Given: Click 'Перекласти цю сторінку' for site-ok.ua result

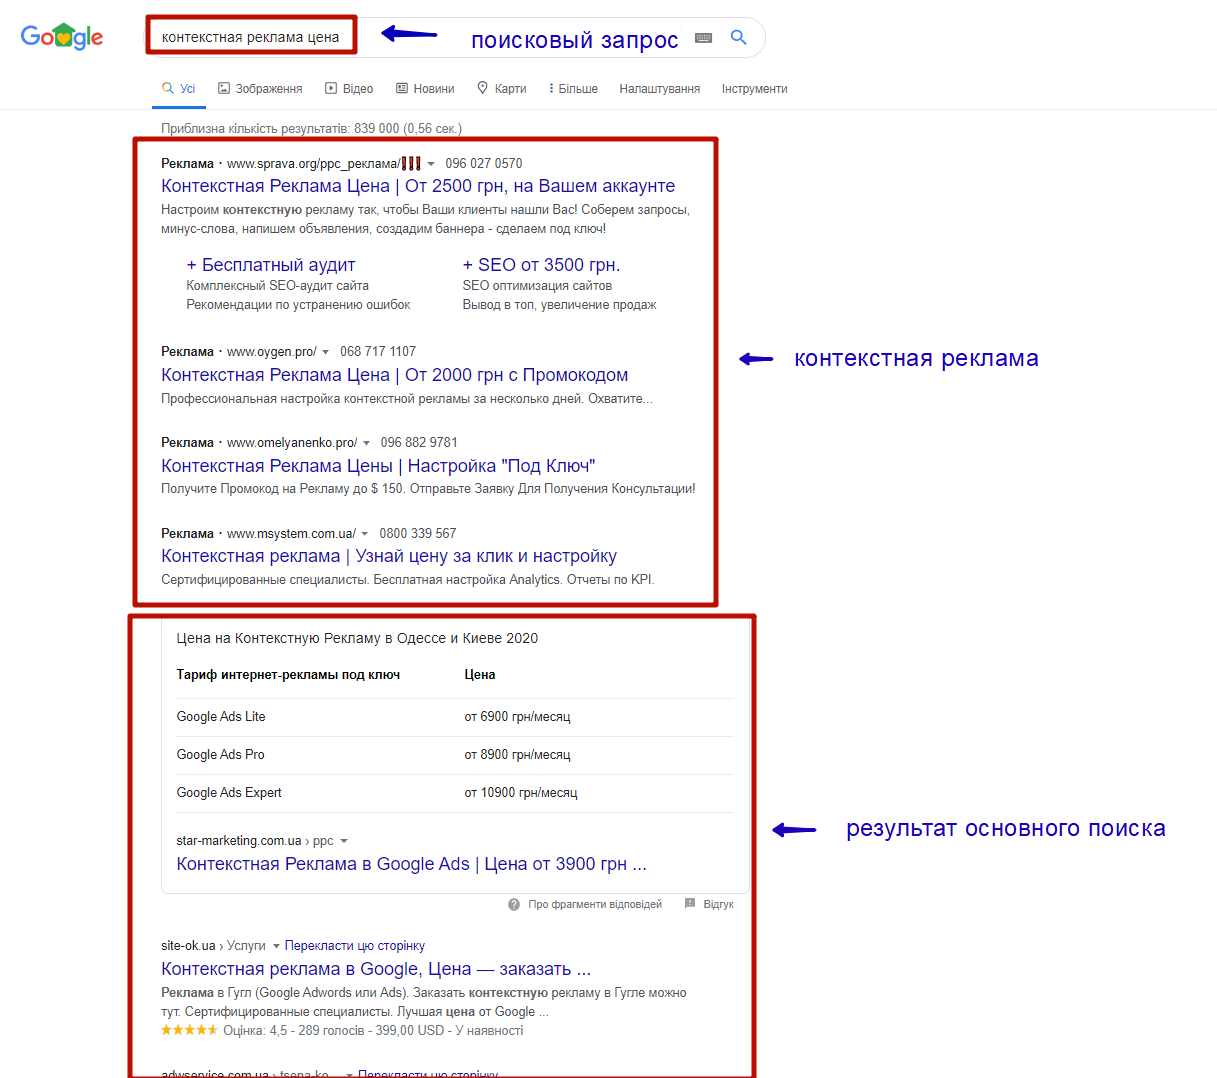Looking at the screenshot, I should pos(355,946).
